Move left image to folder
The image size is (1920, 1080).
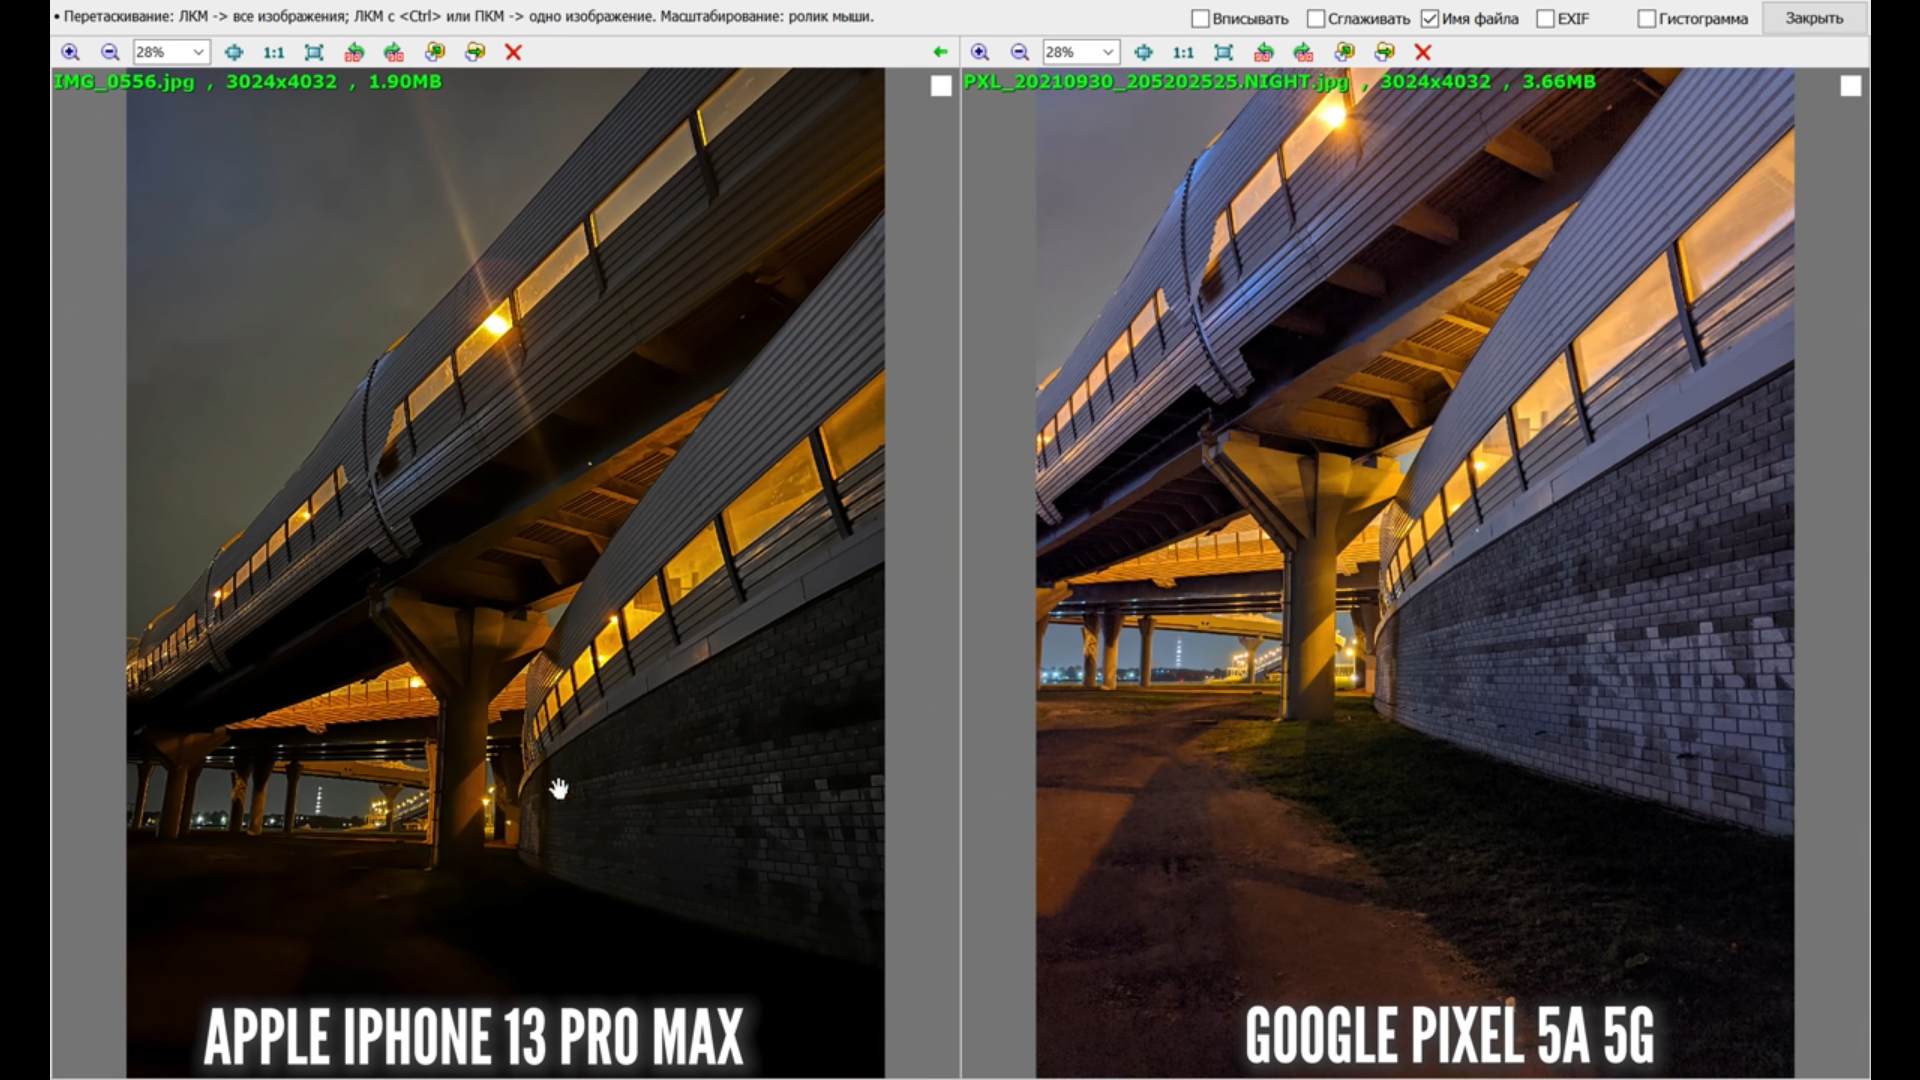coord(475,52)
